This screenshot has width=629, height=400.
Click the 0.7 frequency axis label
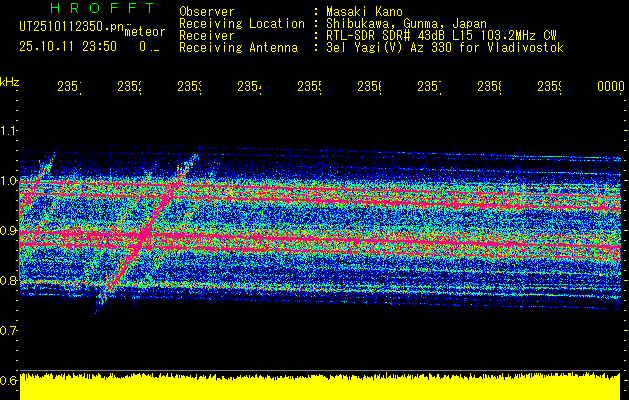point(8,330)
